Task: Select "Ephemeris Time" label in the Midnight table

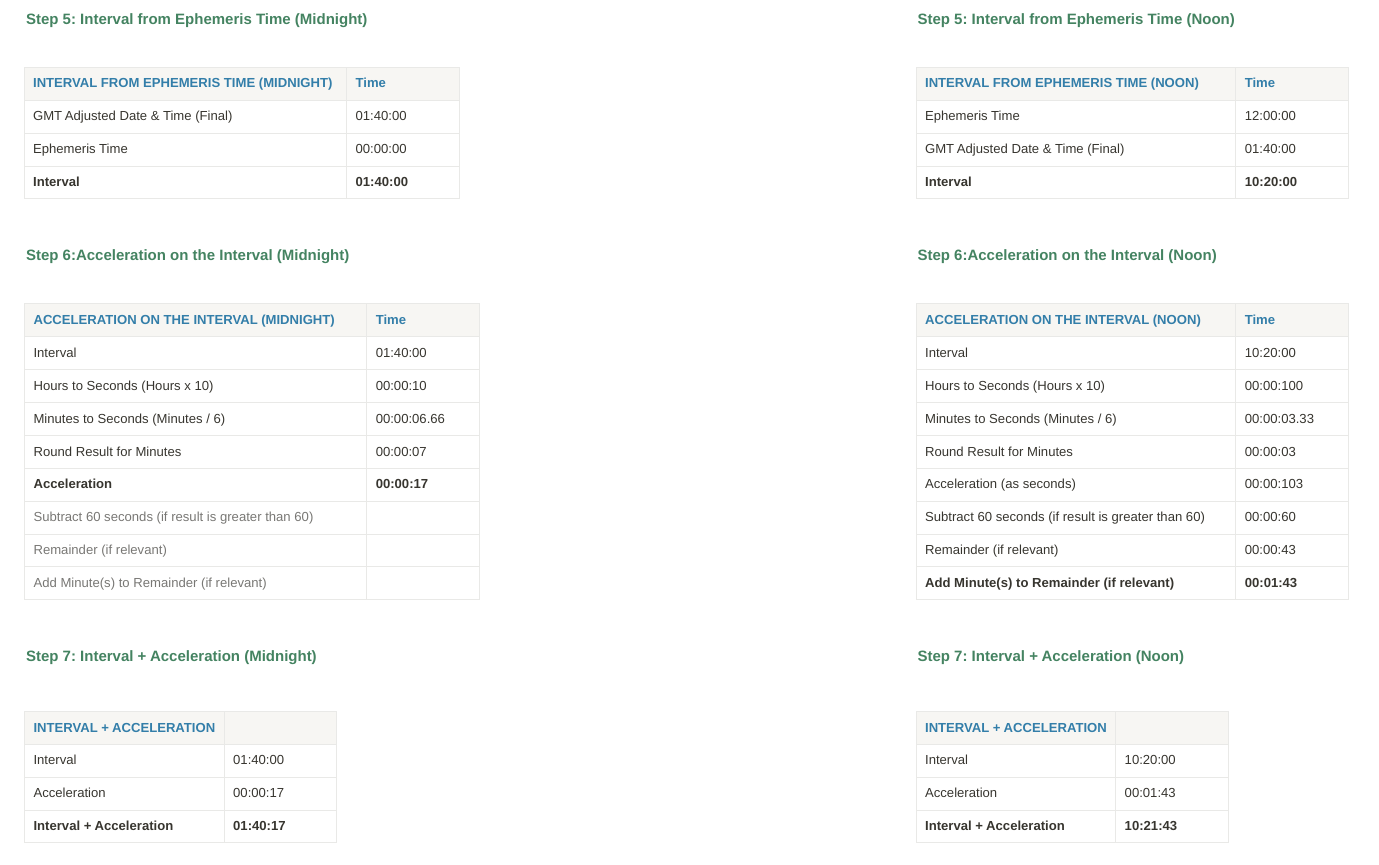Action: coord(80,149)
